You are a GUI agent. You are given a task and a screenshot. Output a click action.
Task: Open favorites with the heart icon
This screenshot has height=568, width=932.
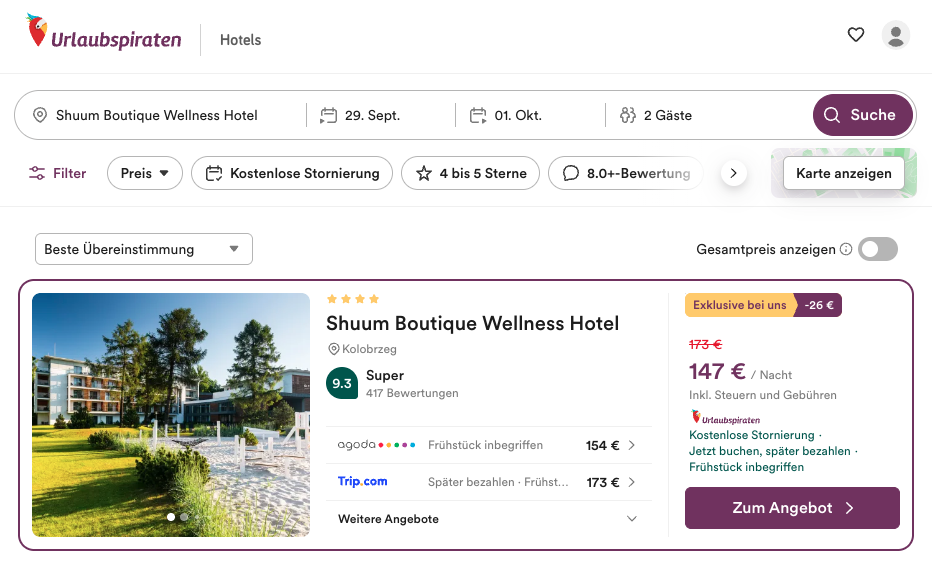[x=855, y=35]
